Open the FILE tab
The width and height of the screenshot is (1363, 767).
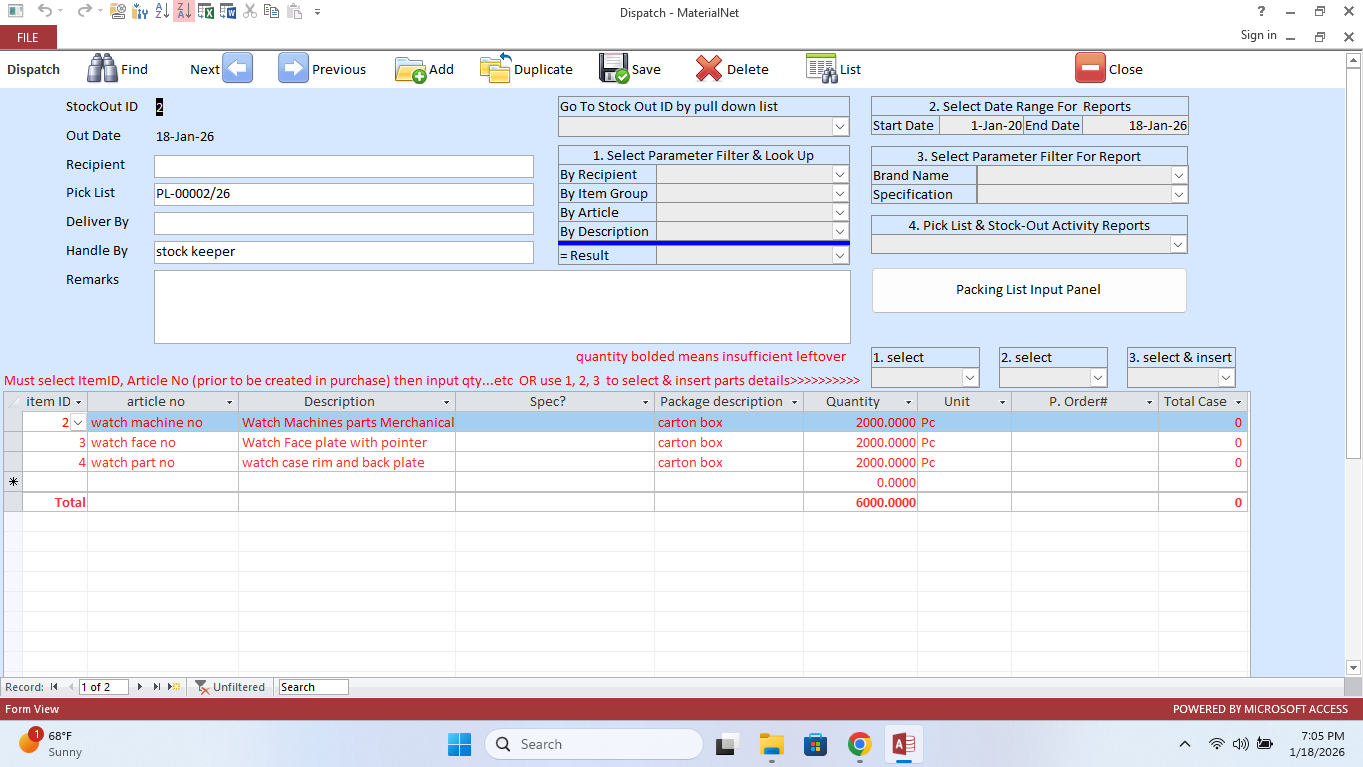point(28,37)
